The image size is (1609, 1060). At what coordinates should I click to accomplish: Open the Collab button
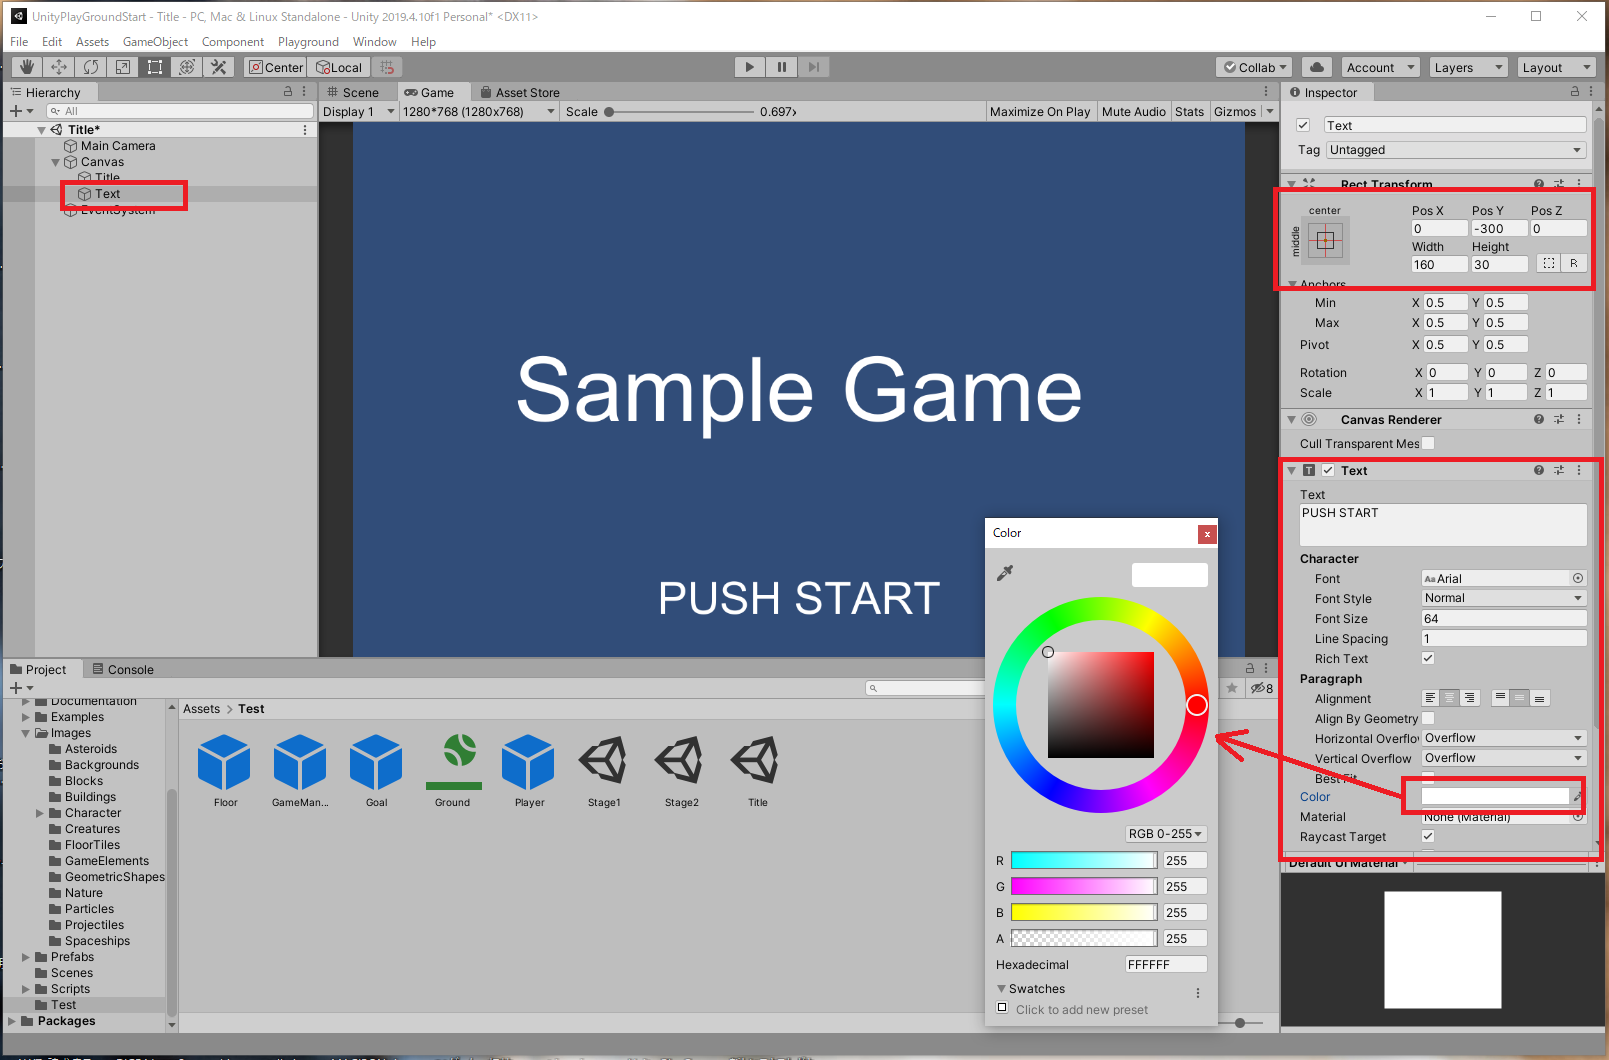coord(1255,67)
